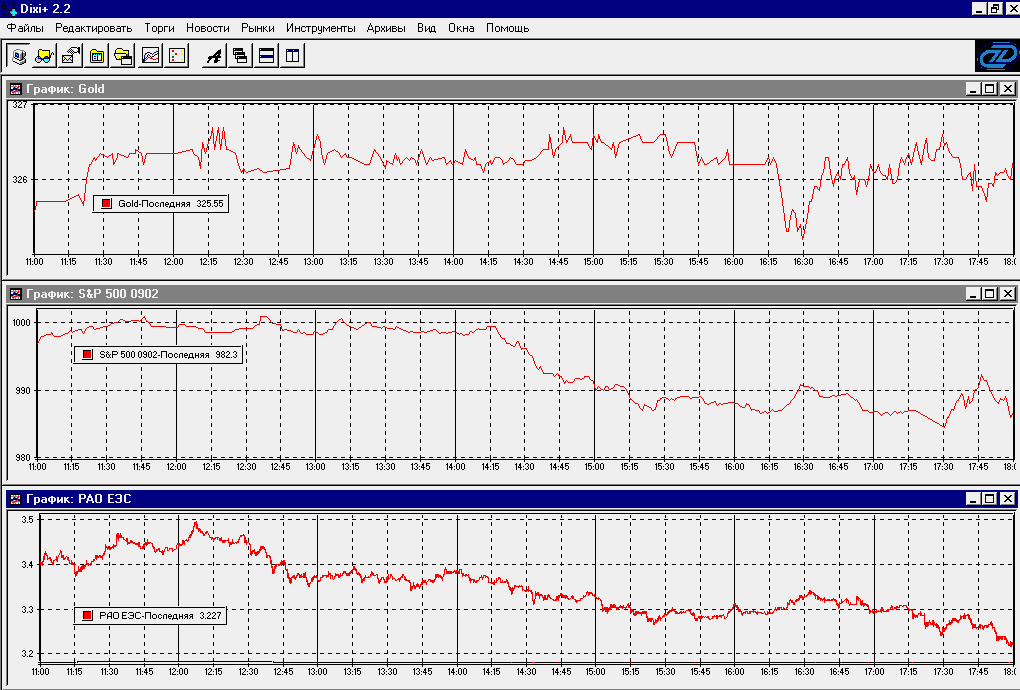Open the Новости menu
1020x690 pixels.
(208, 28)
